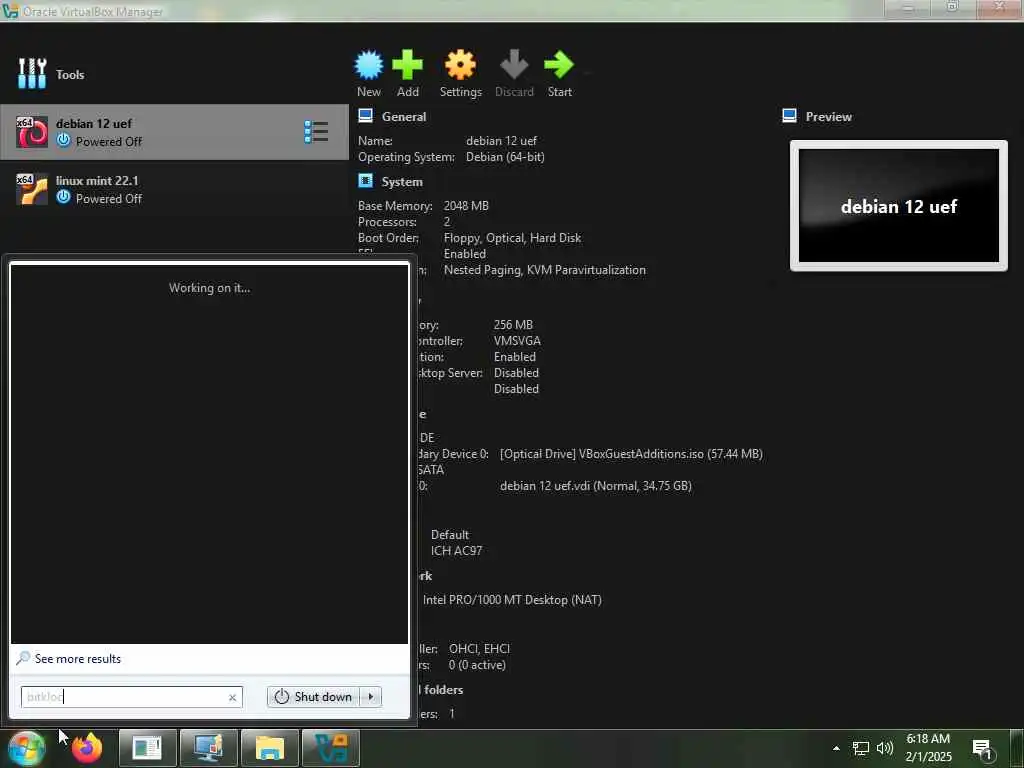Click the greyed Discard arrow
This screenshot has height=768, width=1024.
tap(514, 74)
